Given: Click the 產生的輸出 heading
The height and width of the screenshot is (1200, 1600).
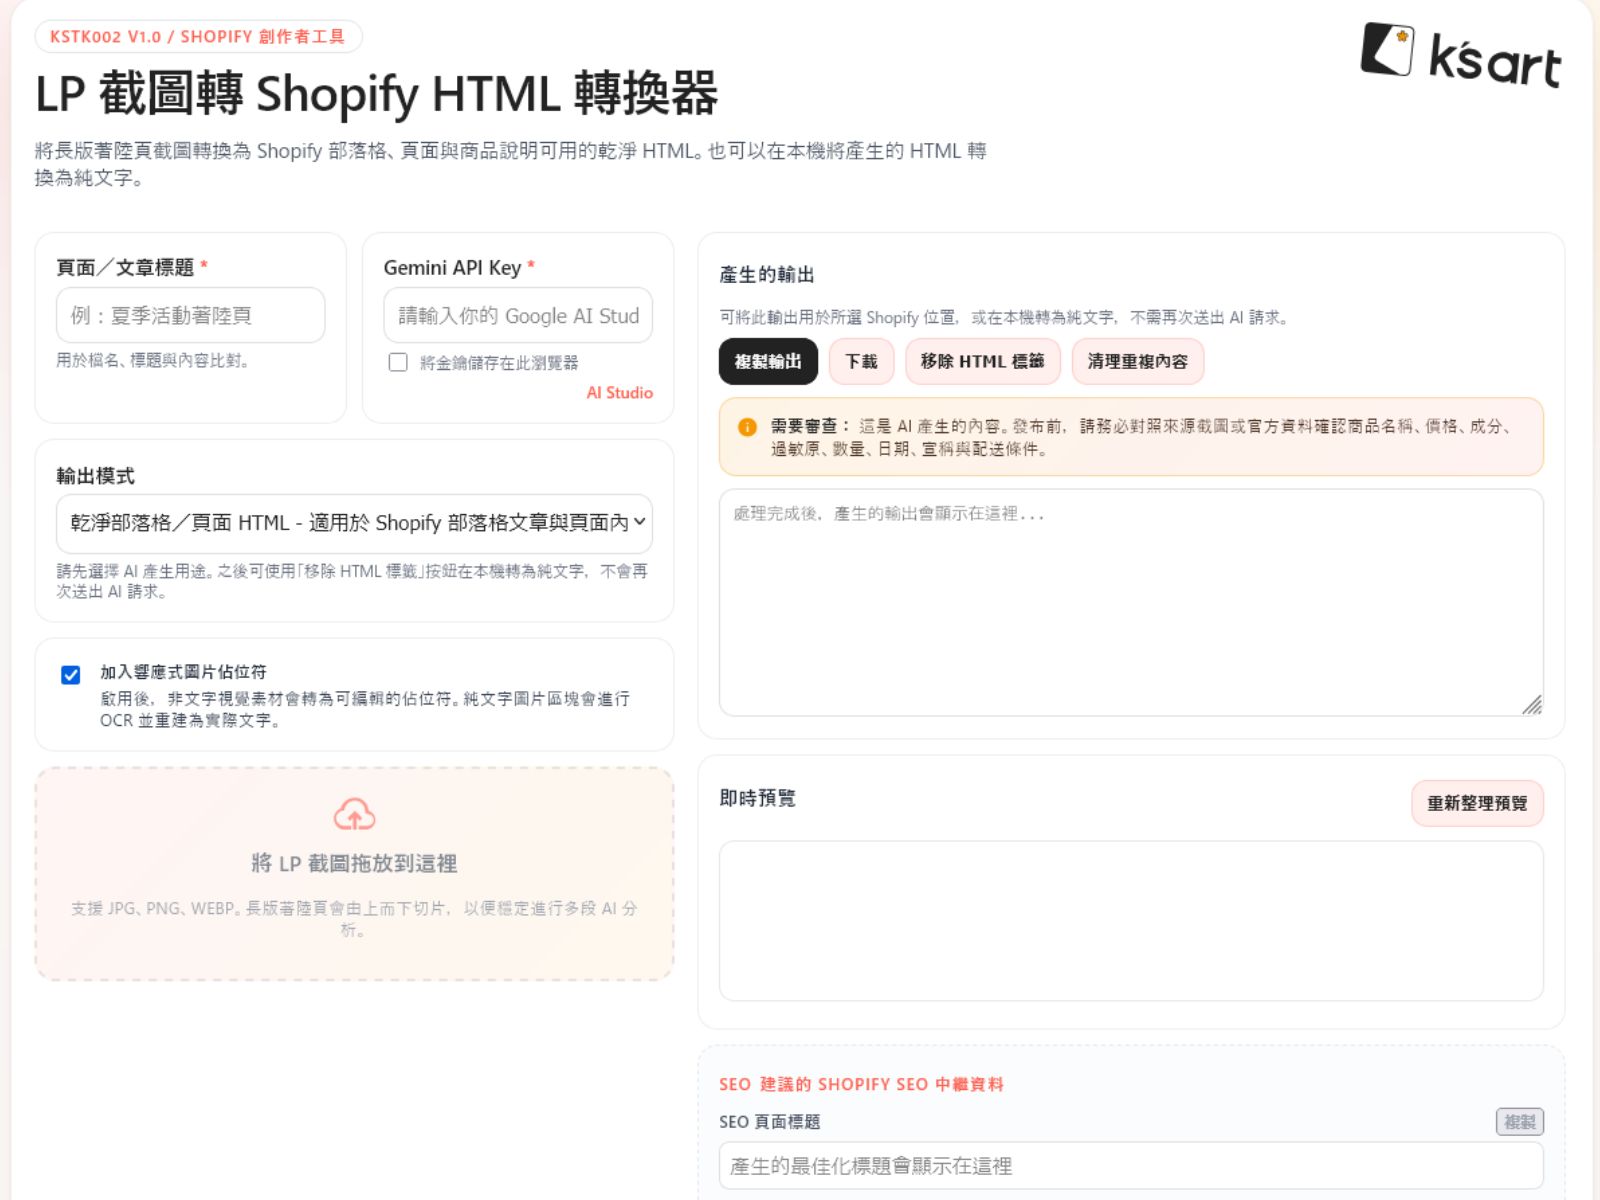Looking at the screenshot, I should tap(767, 275).
